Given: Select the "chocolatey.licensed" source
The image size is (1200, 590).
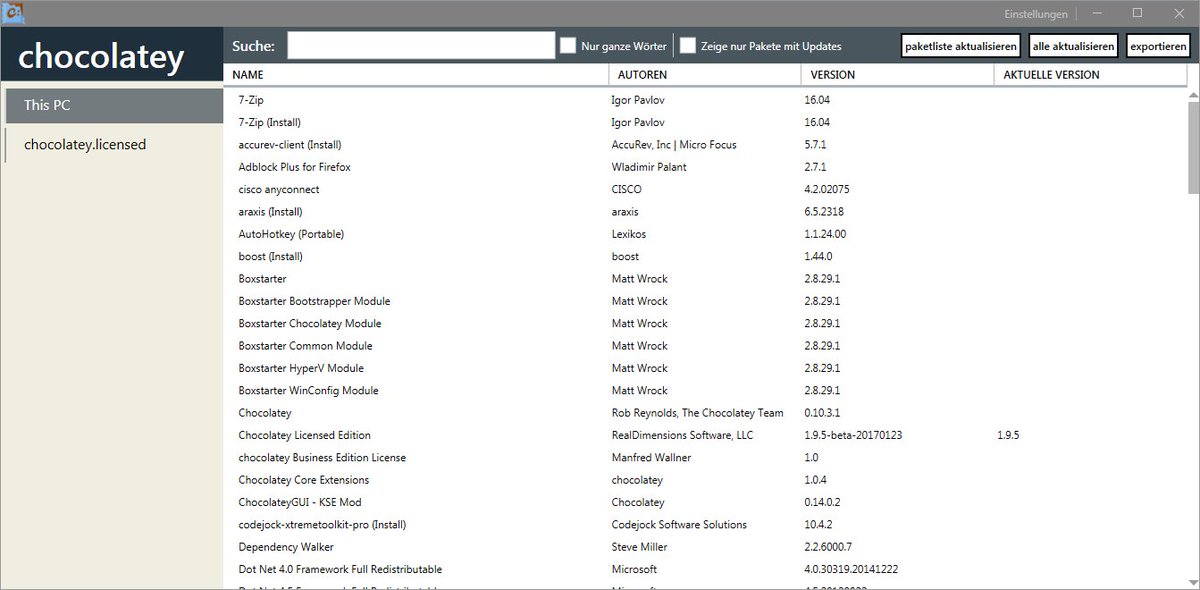Looking at the screenshot, I should 113,144.
